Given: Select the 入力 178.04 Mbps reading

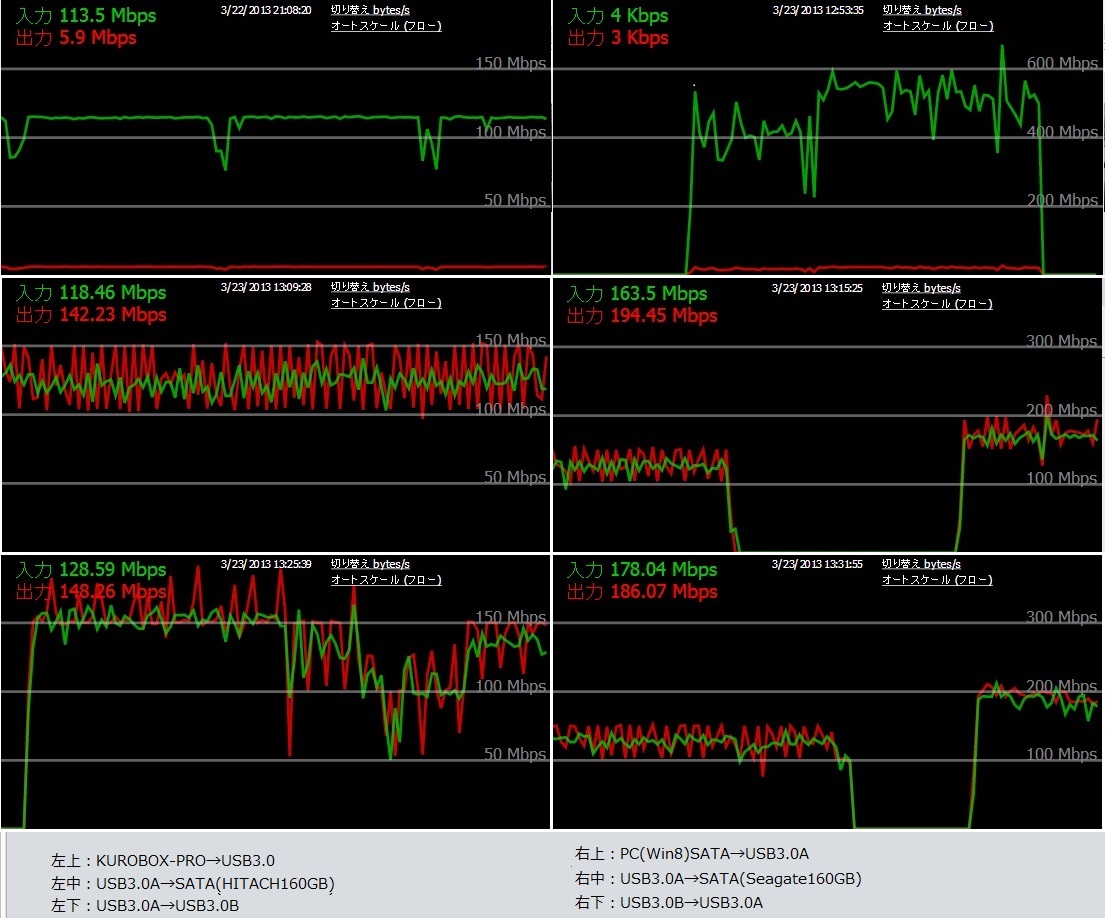Looking at the screenshot, I should point(642,569).
